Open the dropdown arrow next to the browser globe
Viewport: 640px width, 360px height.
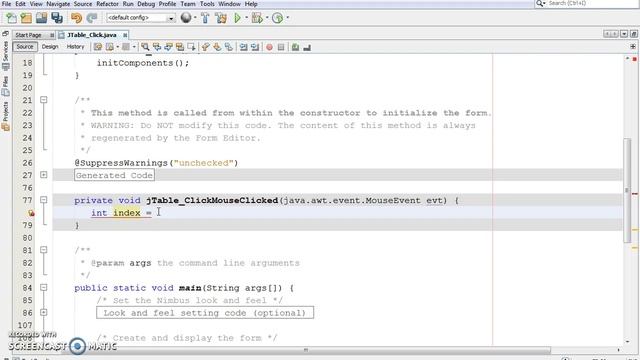195,18
